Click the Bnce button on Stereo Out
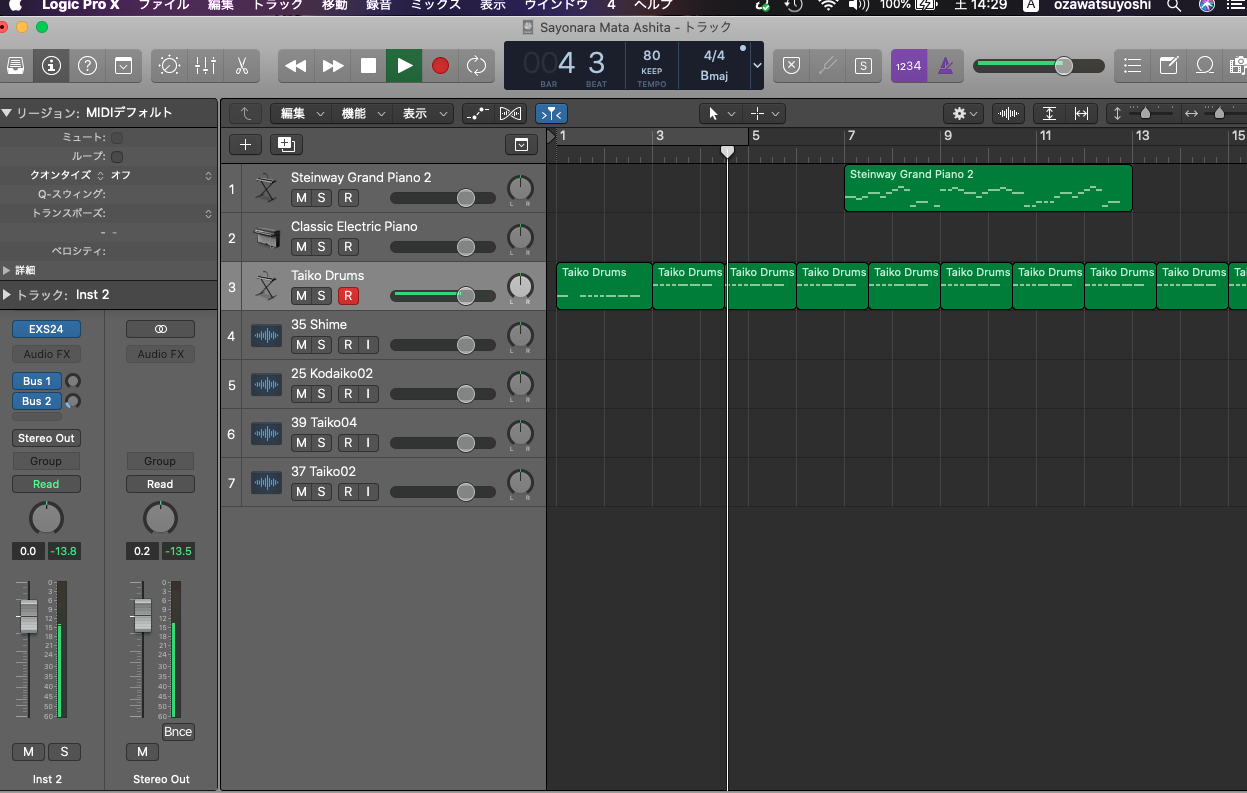Viewport: 1247px width, 793px height. click(x=178, y=732)
